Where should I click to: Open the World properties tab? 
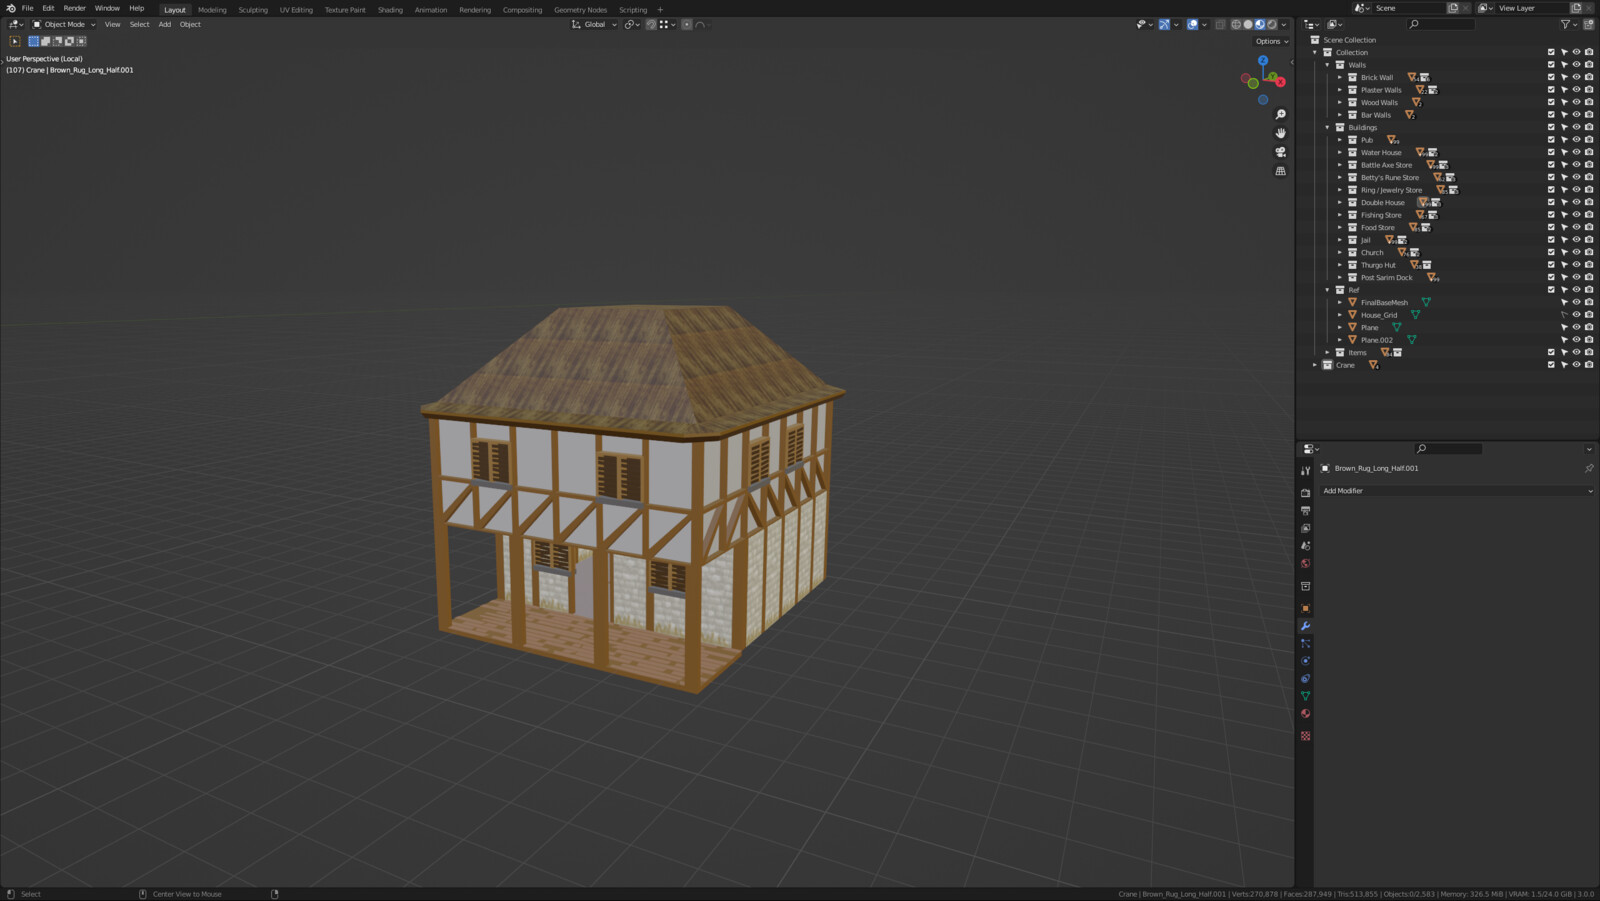(1305, 564)
